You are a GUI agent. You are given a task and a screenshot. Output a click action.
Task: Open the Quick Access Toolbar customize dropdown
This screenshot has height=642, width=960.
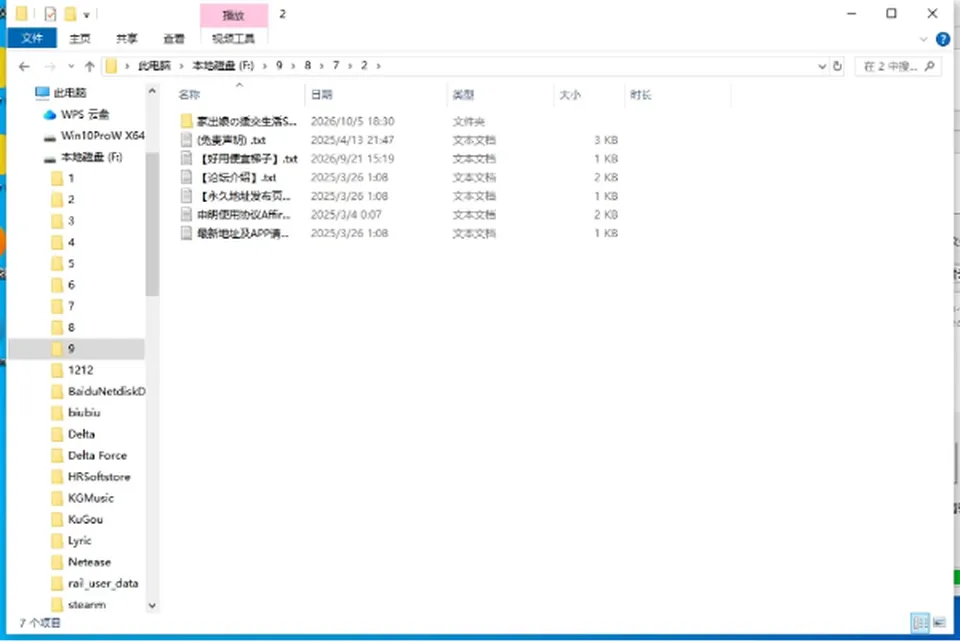click(86, 14)
